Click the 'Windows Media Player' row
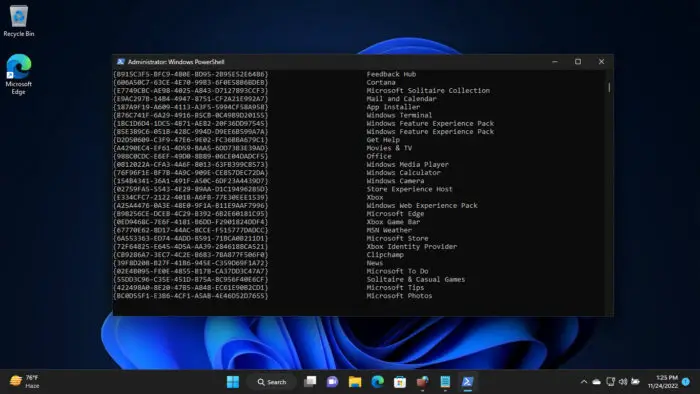This screenshot has height=394, width=700. tap(408, 165)
